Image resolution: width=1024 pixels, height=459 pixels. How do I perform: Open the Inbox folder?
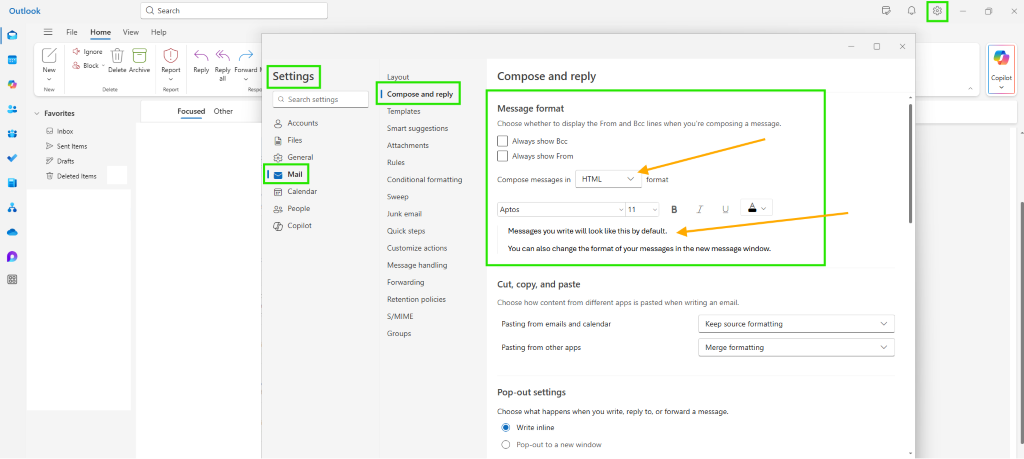pos(65,131)
